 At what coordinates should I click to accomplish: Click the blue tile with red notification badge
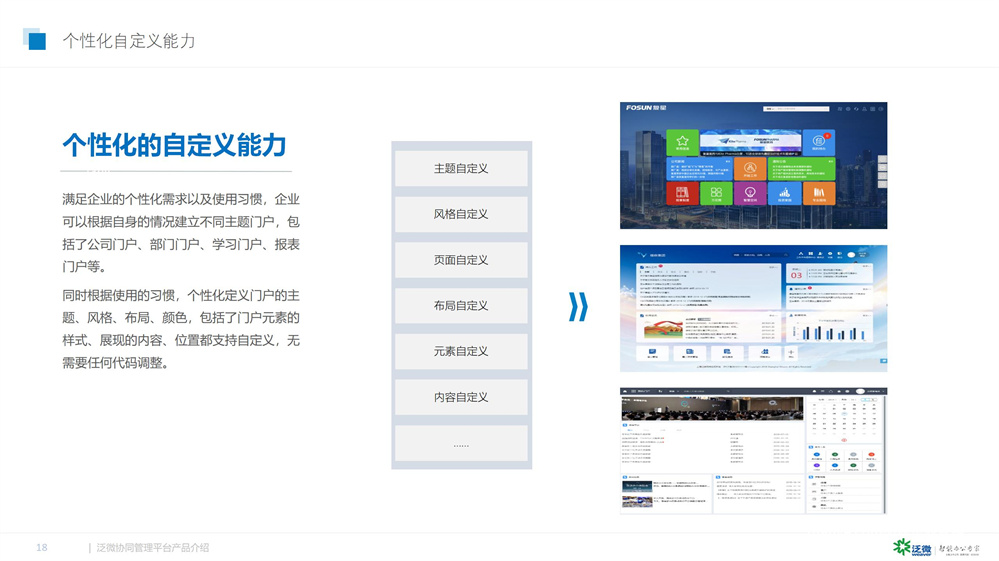click(819, 143)
